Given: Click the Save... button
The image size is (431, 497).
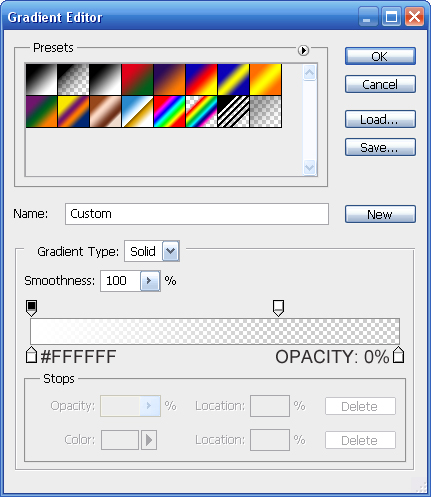Looking at the screenshot, I should click(380, 147).
